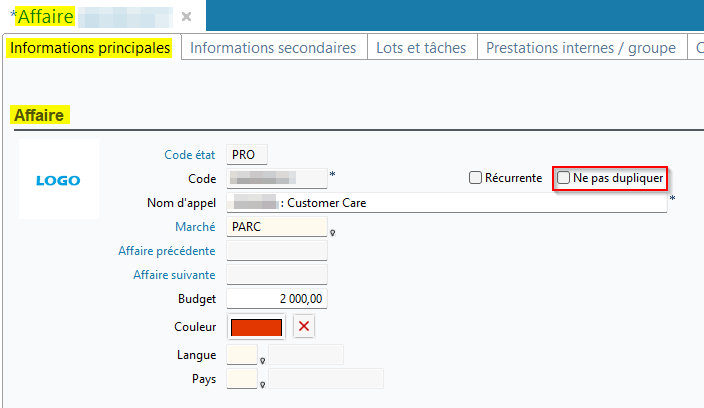Open the lookup icon beside the Langue field
This screenshot has width=704, height=408.
262,361
